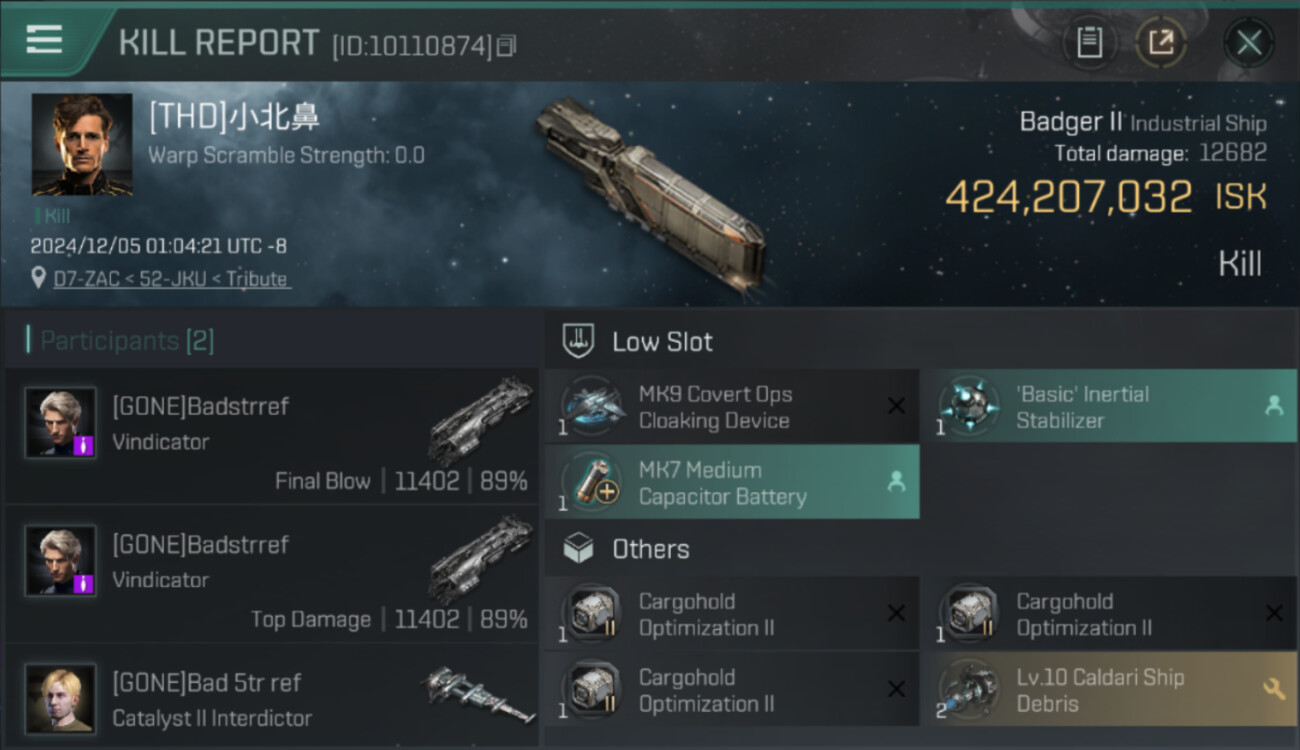Close the kill report window

click(x=1248, y=42)
